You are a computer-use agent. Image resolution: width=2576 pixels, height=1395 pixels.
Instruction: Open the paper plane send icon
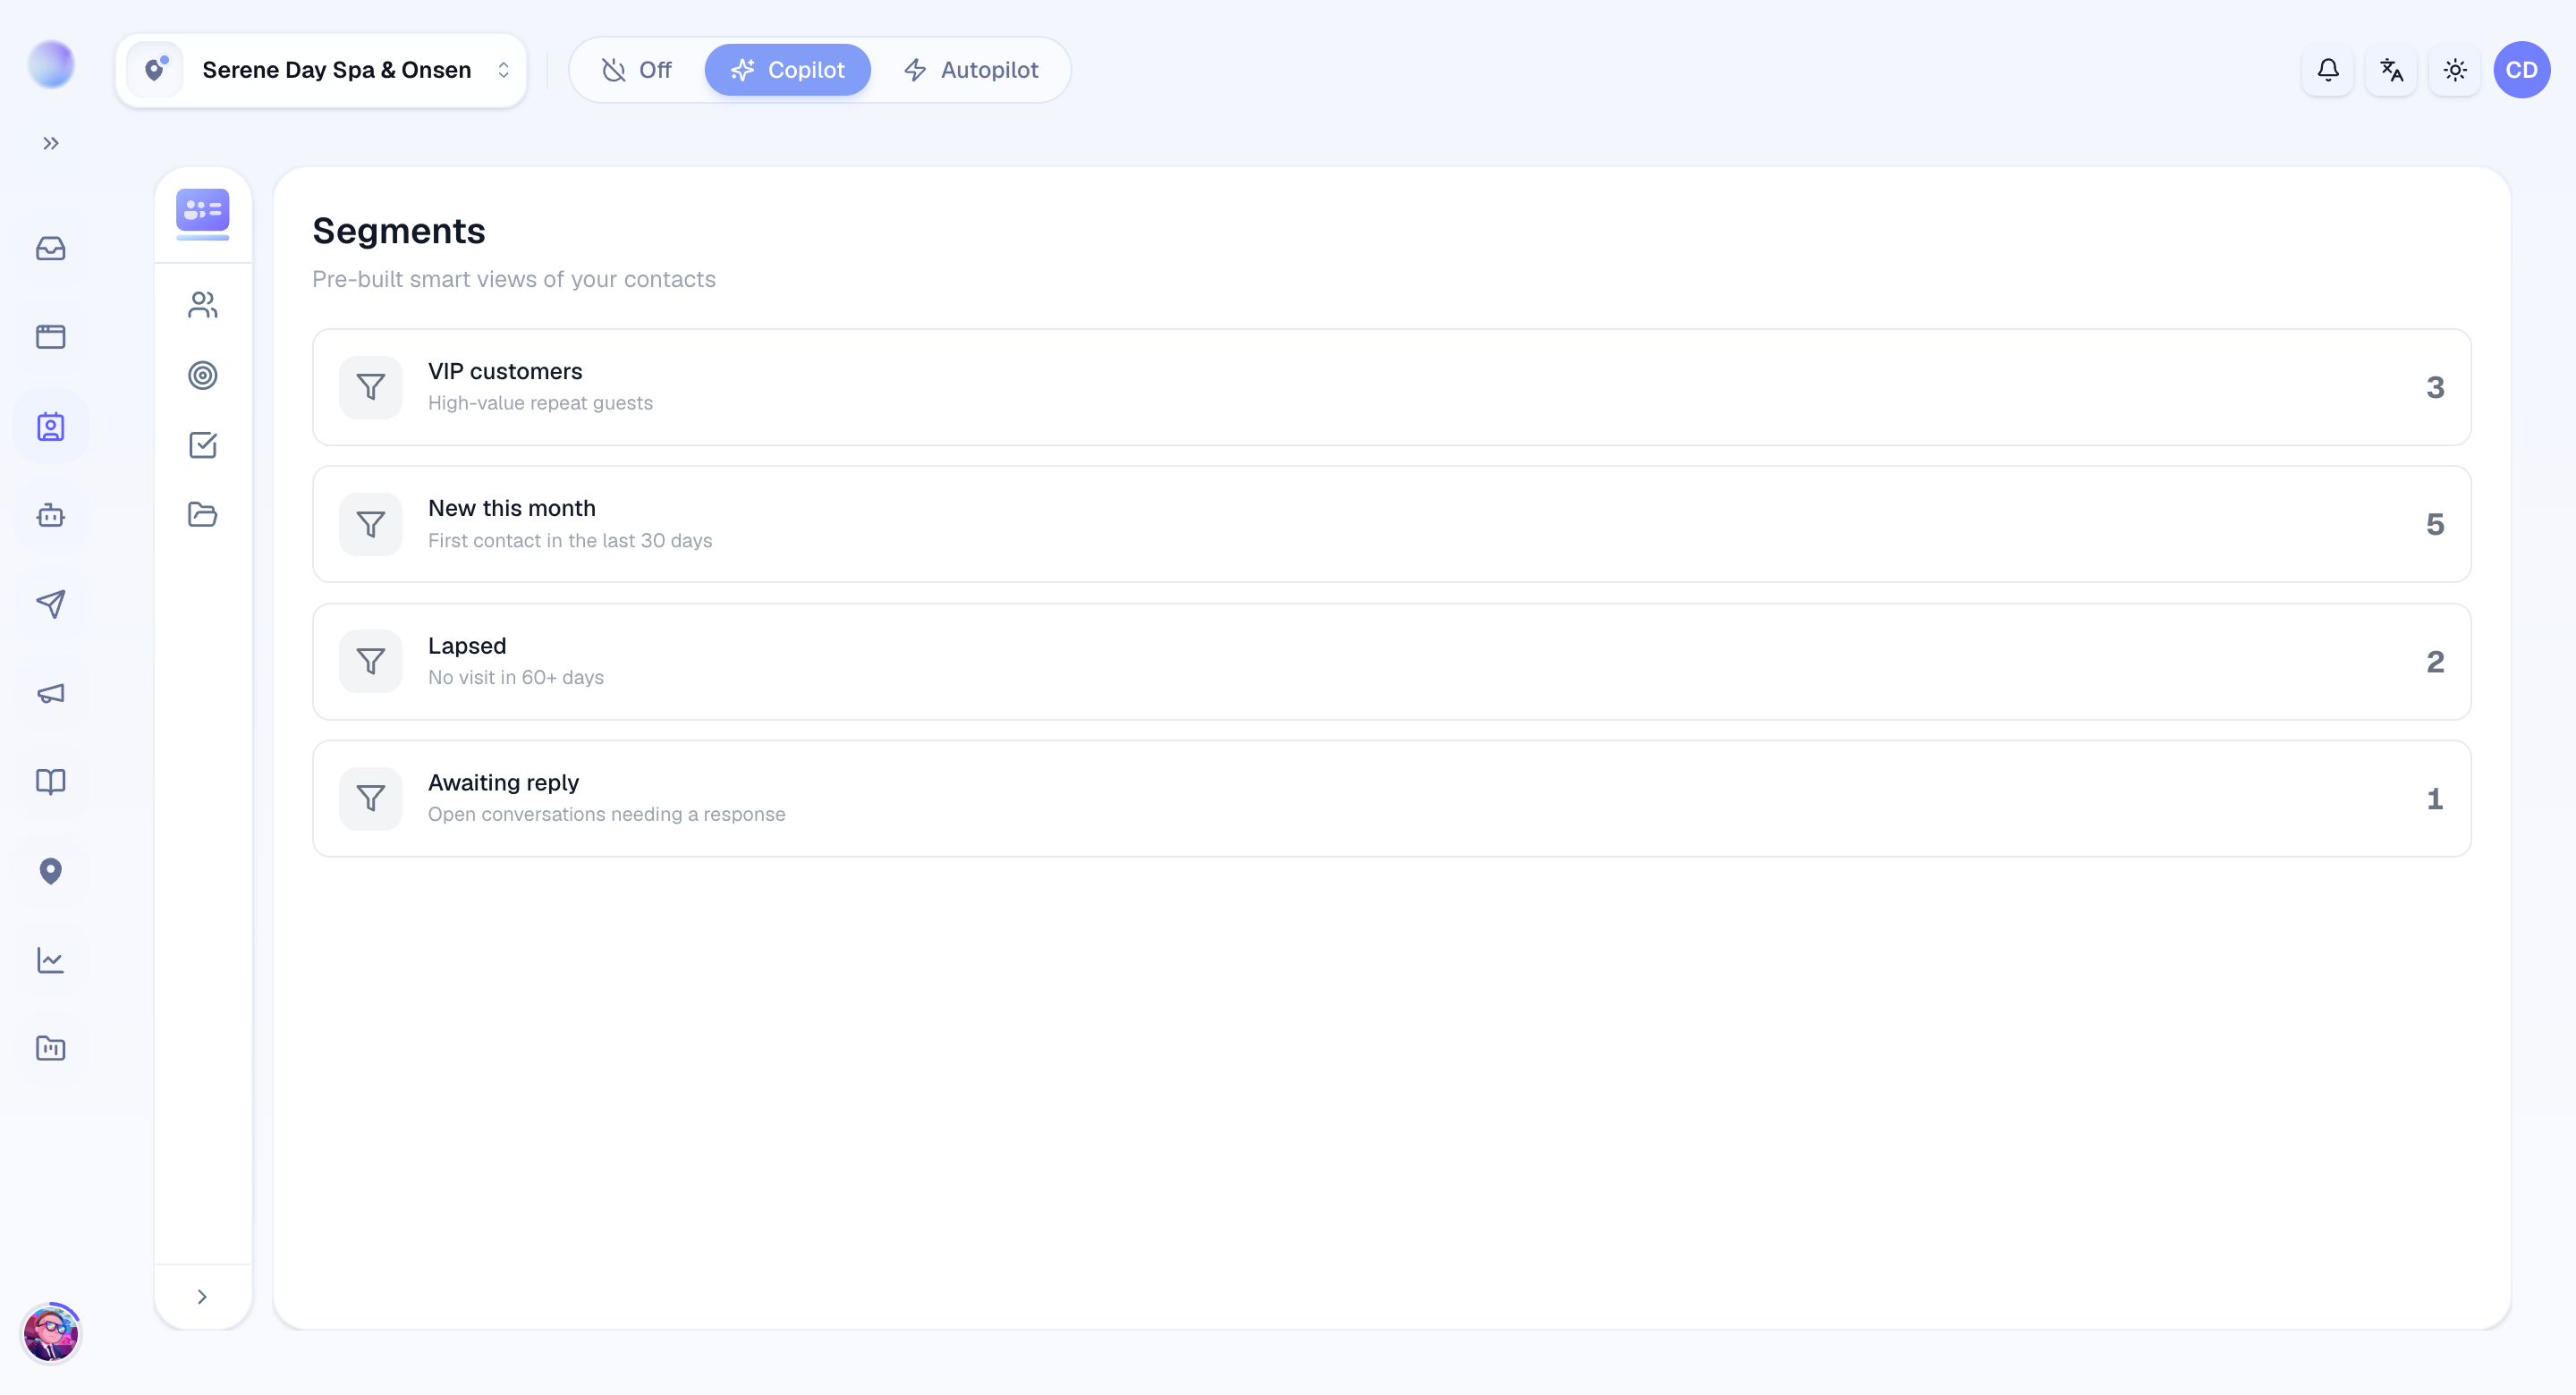tap(51, 604)
